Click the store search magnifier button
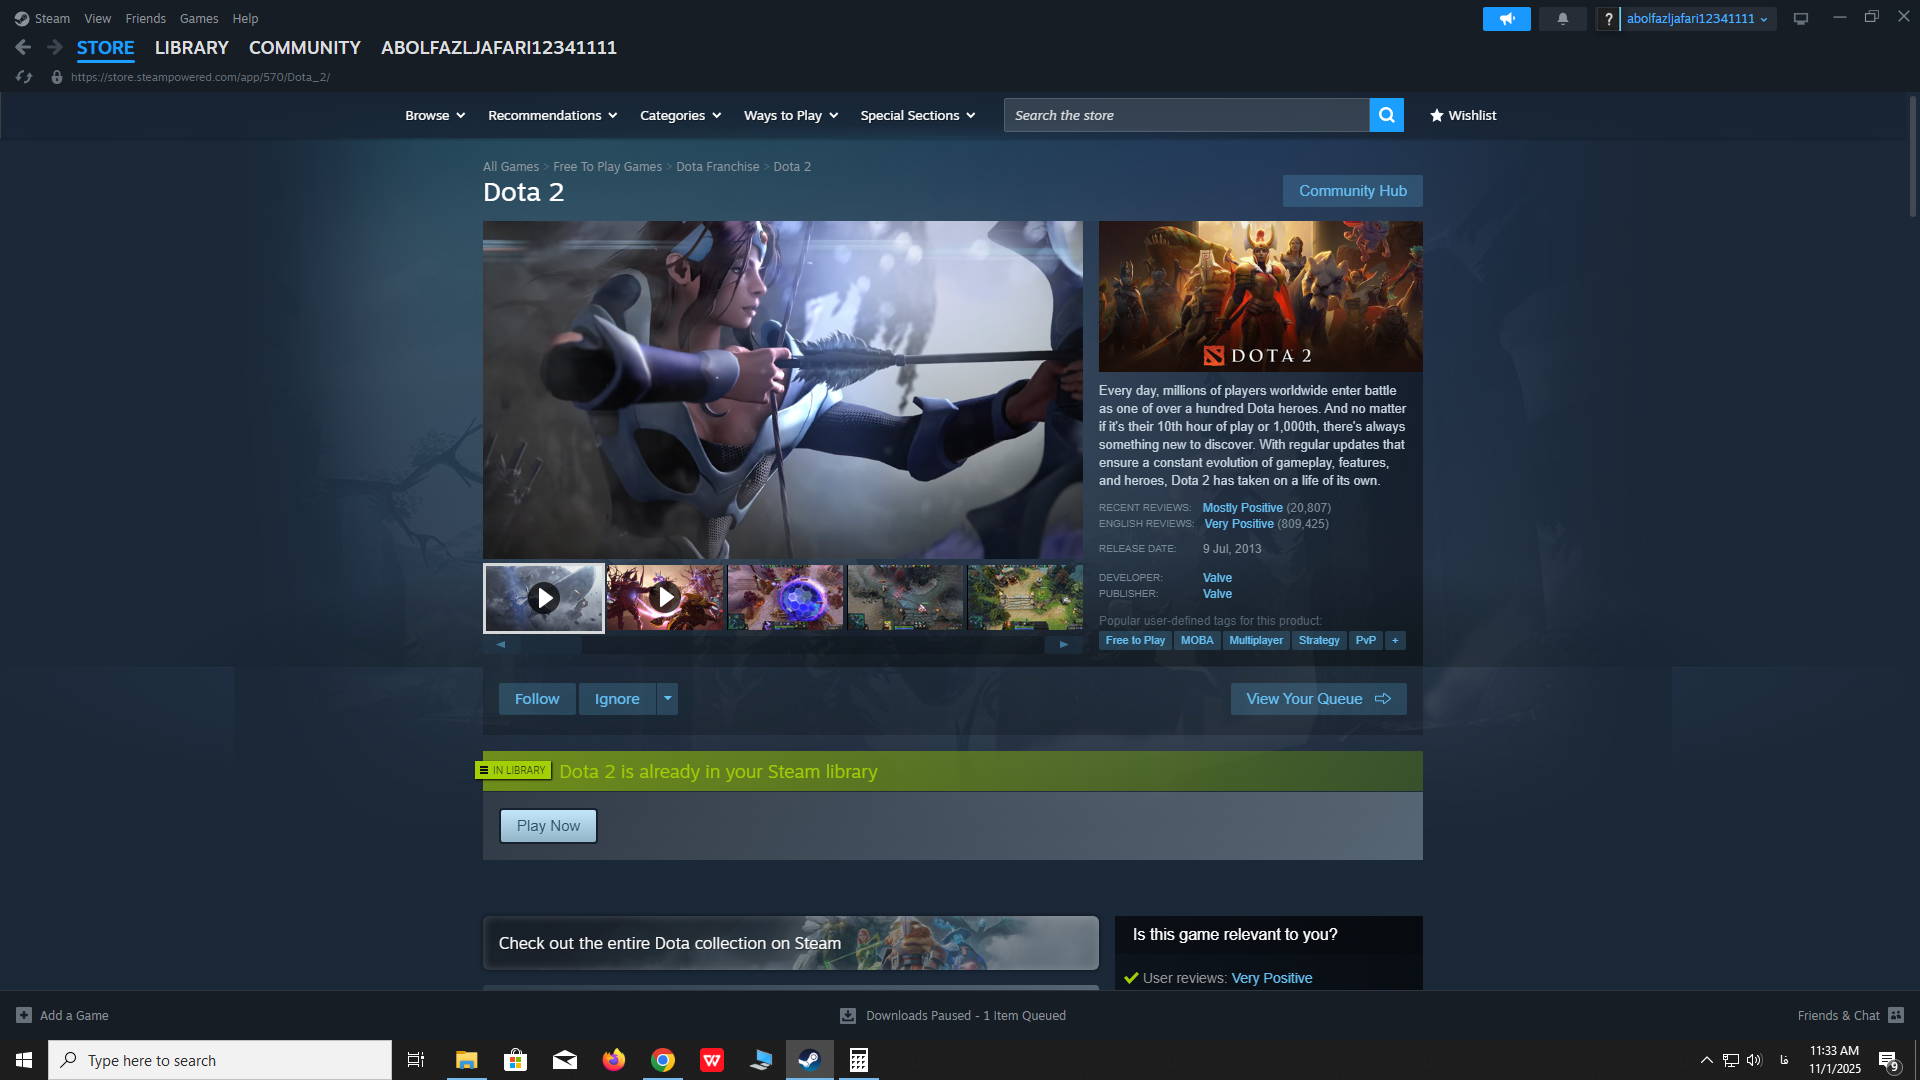Screen dimensions: 1920x1080 pyautogui.click(x=1386, y=114)
